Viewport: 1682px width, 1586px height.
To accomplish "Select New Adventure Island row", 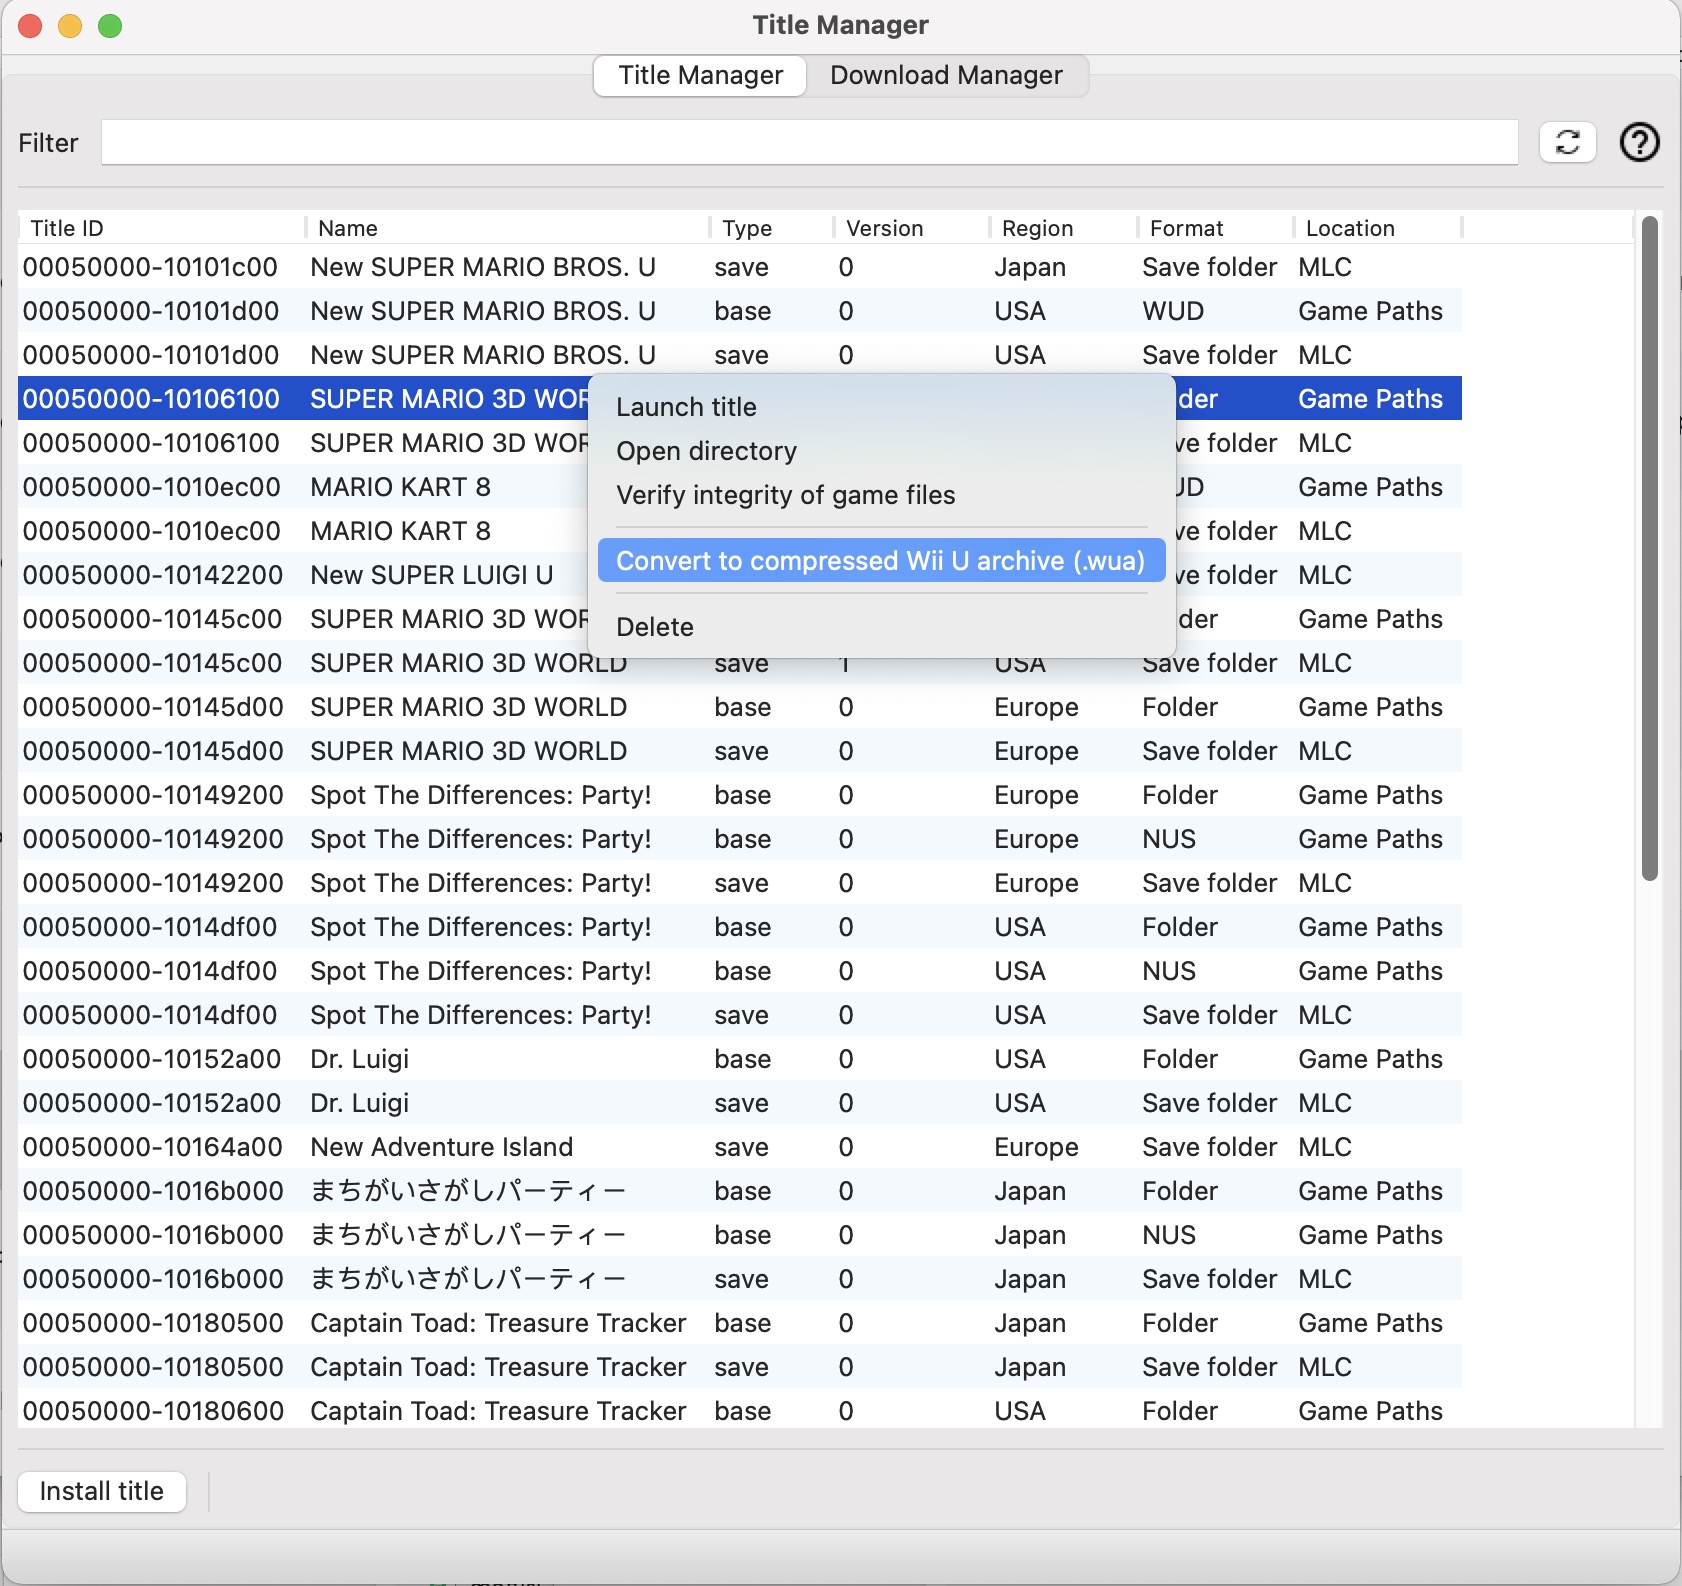I will pos(740,1147).
